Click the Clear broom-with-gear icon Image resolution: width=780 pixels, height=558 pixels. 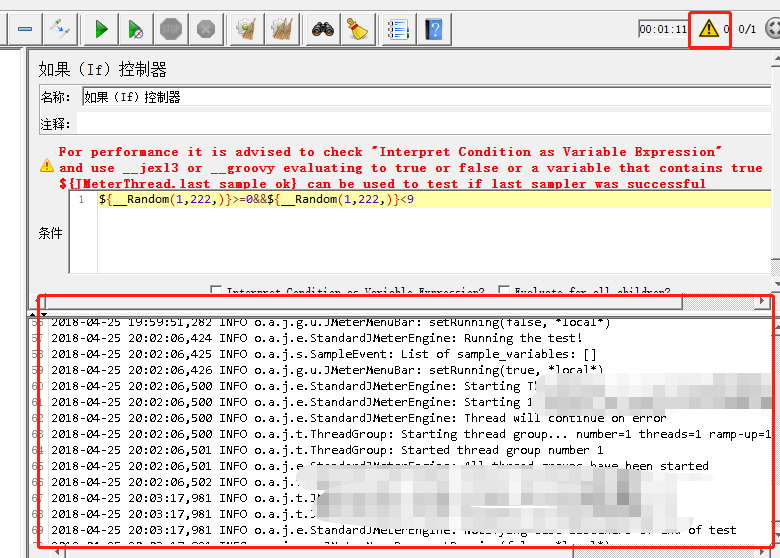tap(247, 29)
